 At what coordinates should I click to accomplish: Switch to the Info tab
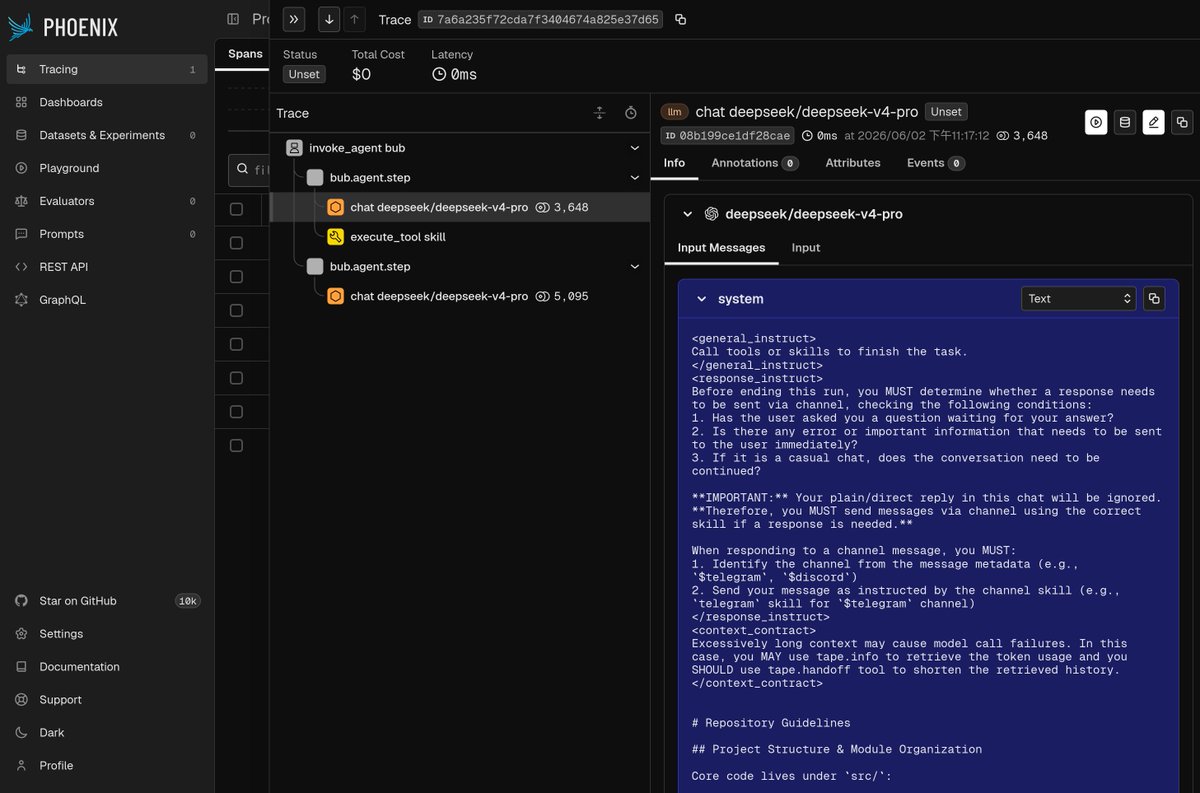pyautogui.click(x=674, y=163)
